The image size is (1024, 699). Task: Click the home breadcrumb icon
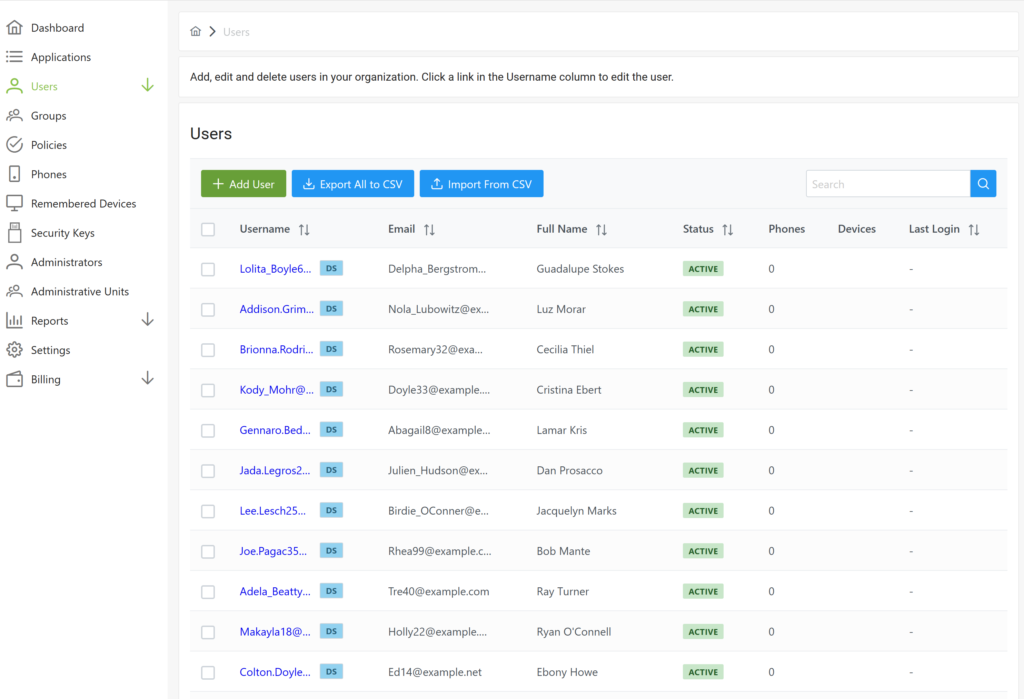point(196,30)
